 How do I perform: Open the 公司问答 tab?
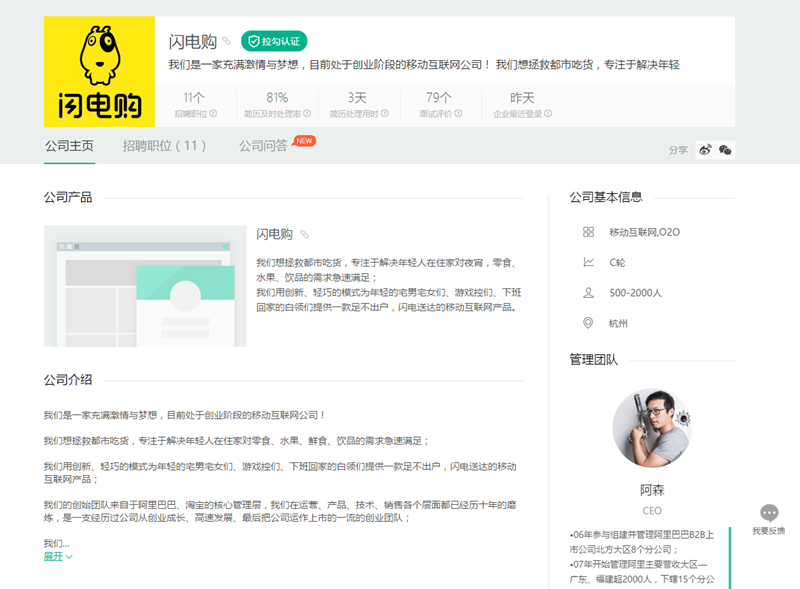pyautogui.click(x=264, y=146)
